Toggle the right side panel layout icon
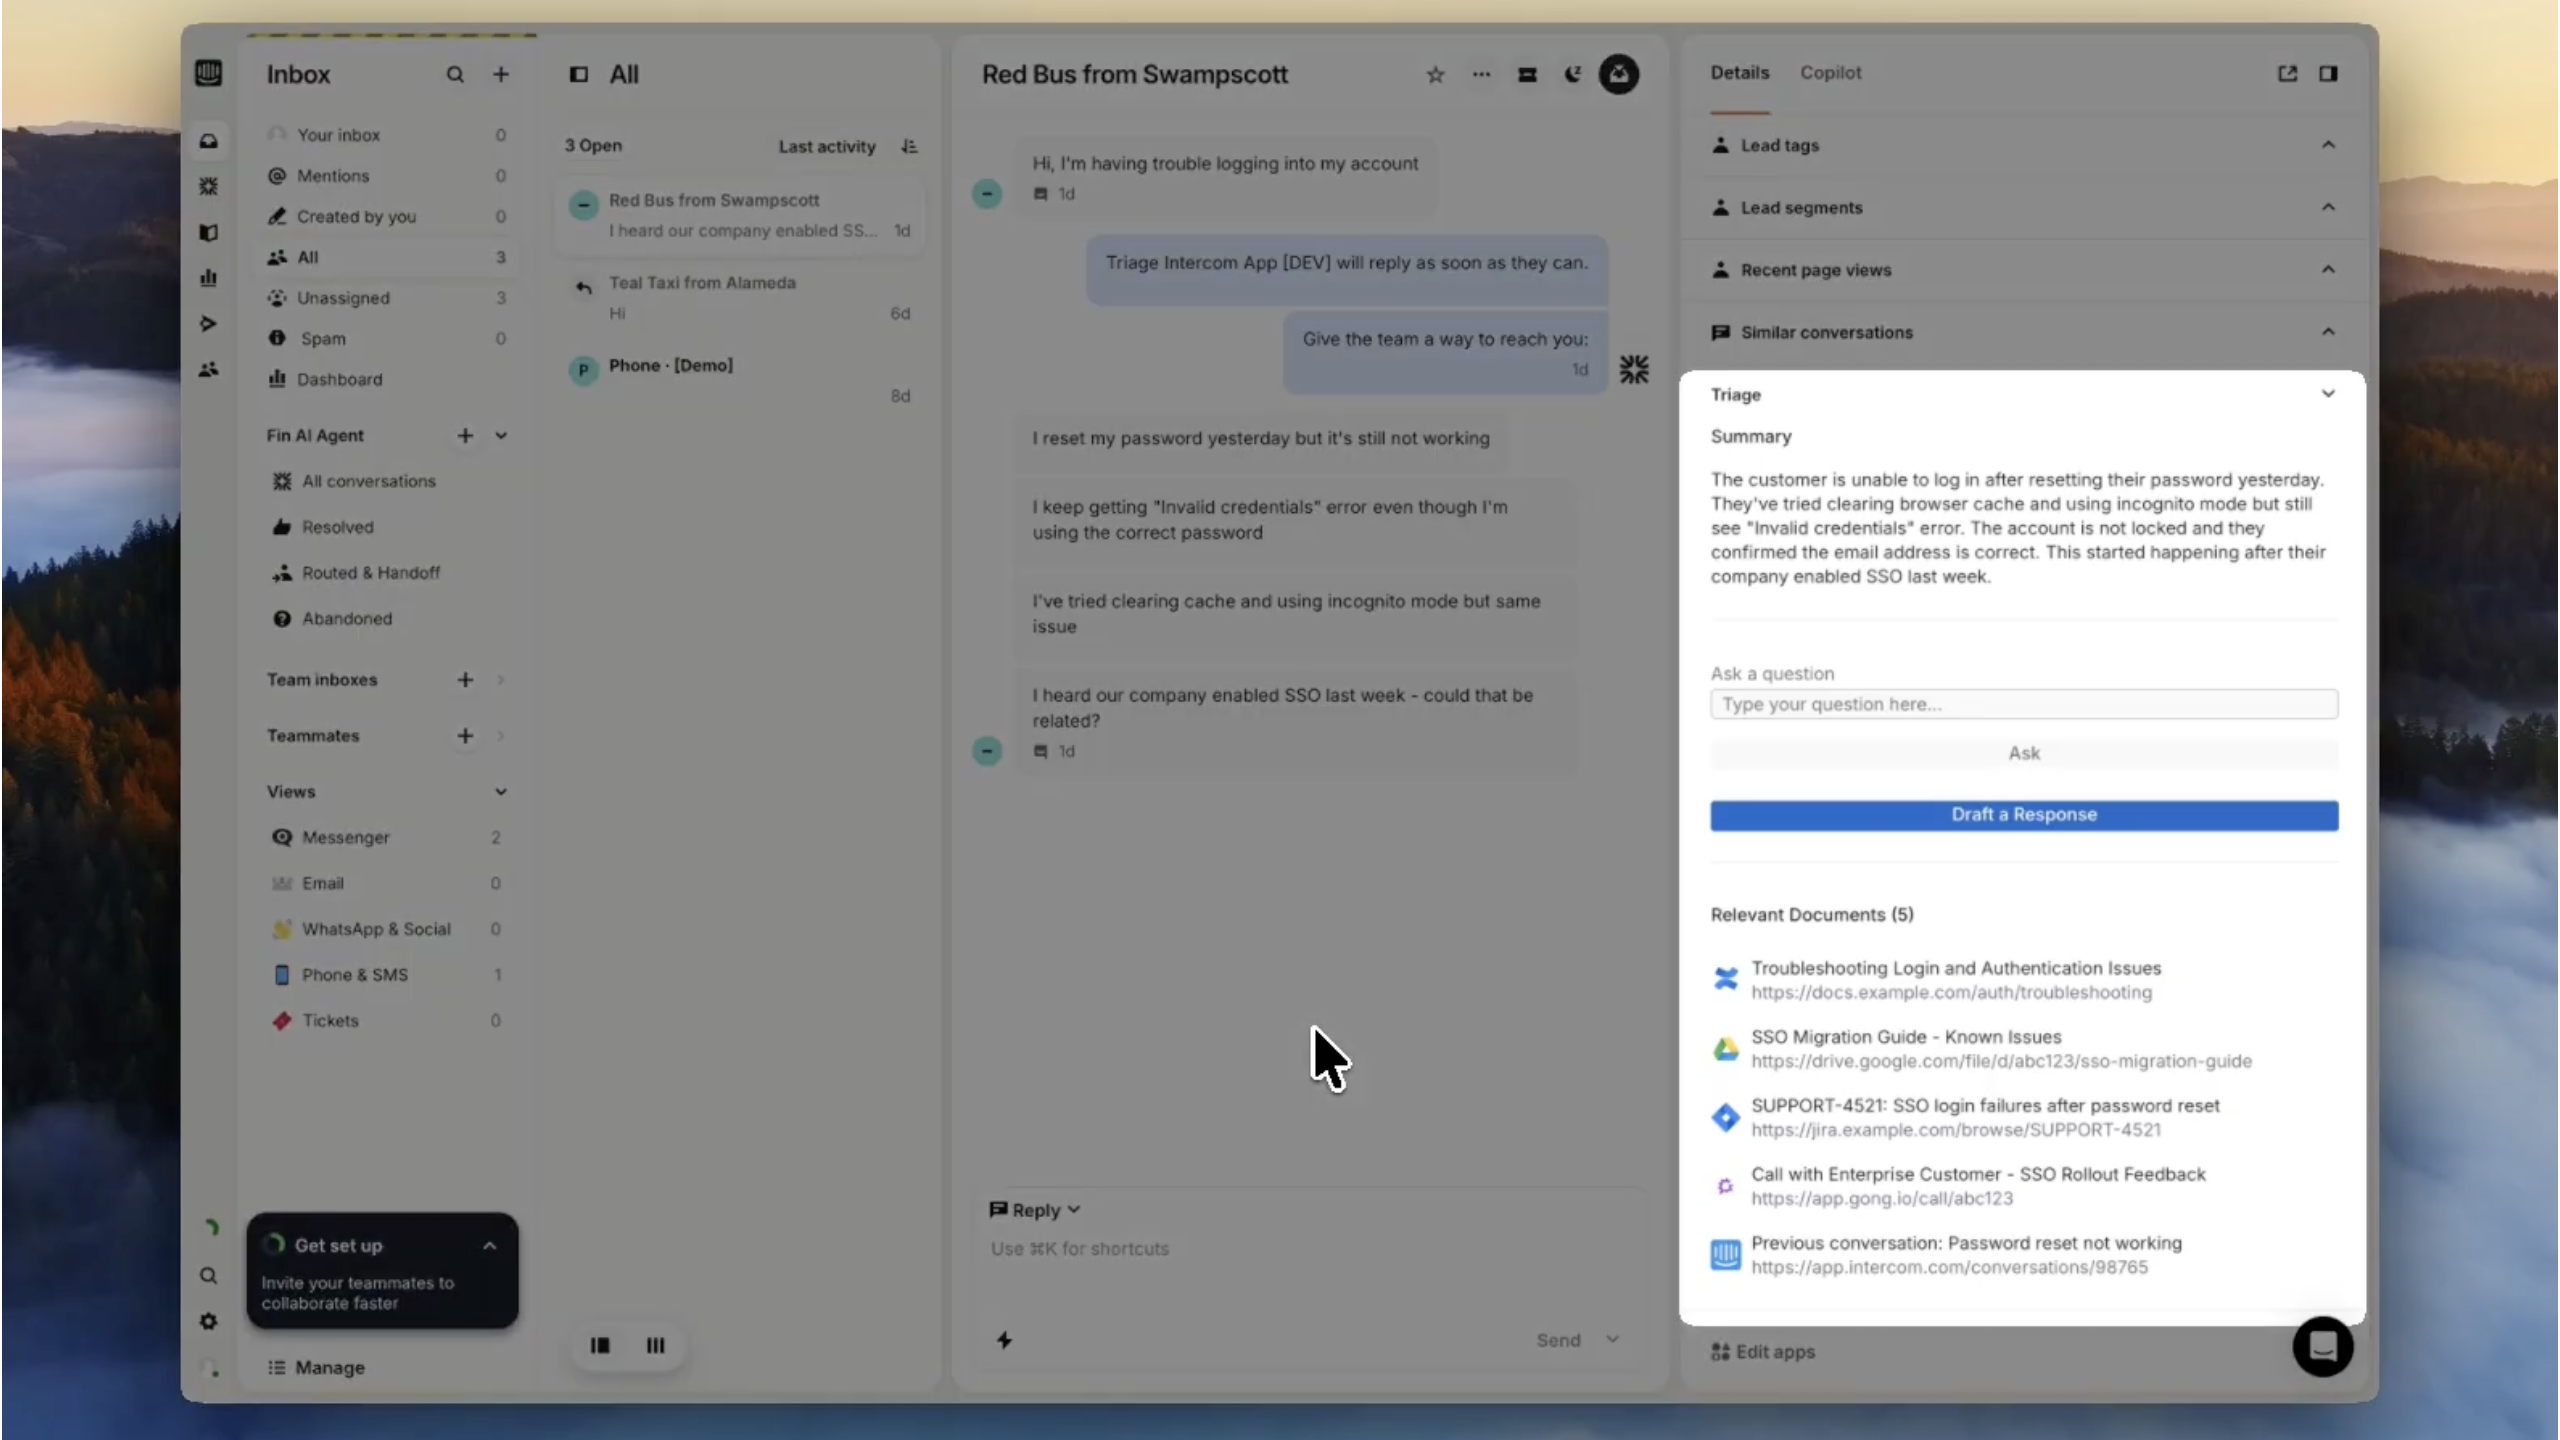The height and width of the screenshot is (1440, 2560). pyautogui.click(x=2328, y=74)
